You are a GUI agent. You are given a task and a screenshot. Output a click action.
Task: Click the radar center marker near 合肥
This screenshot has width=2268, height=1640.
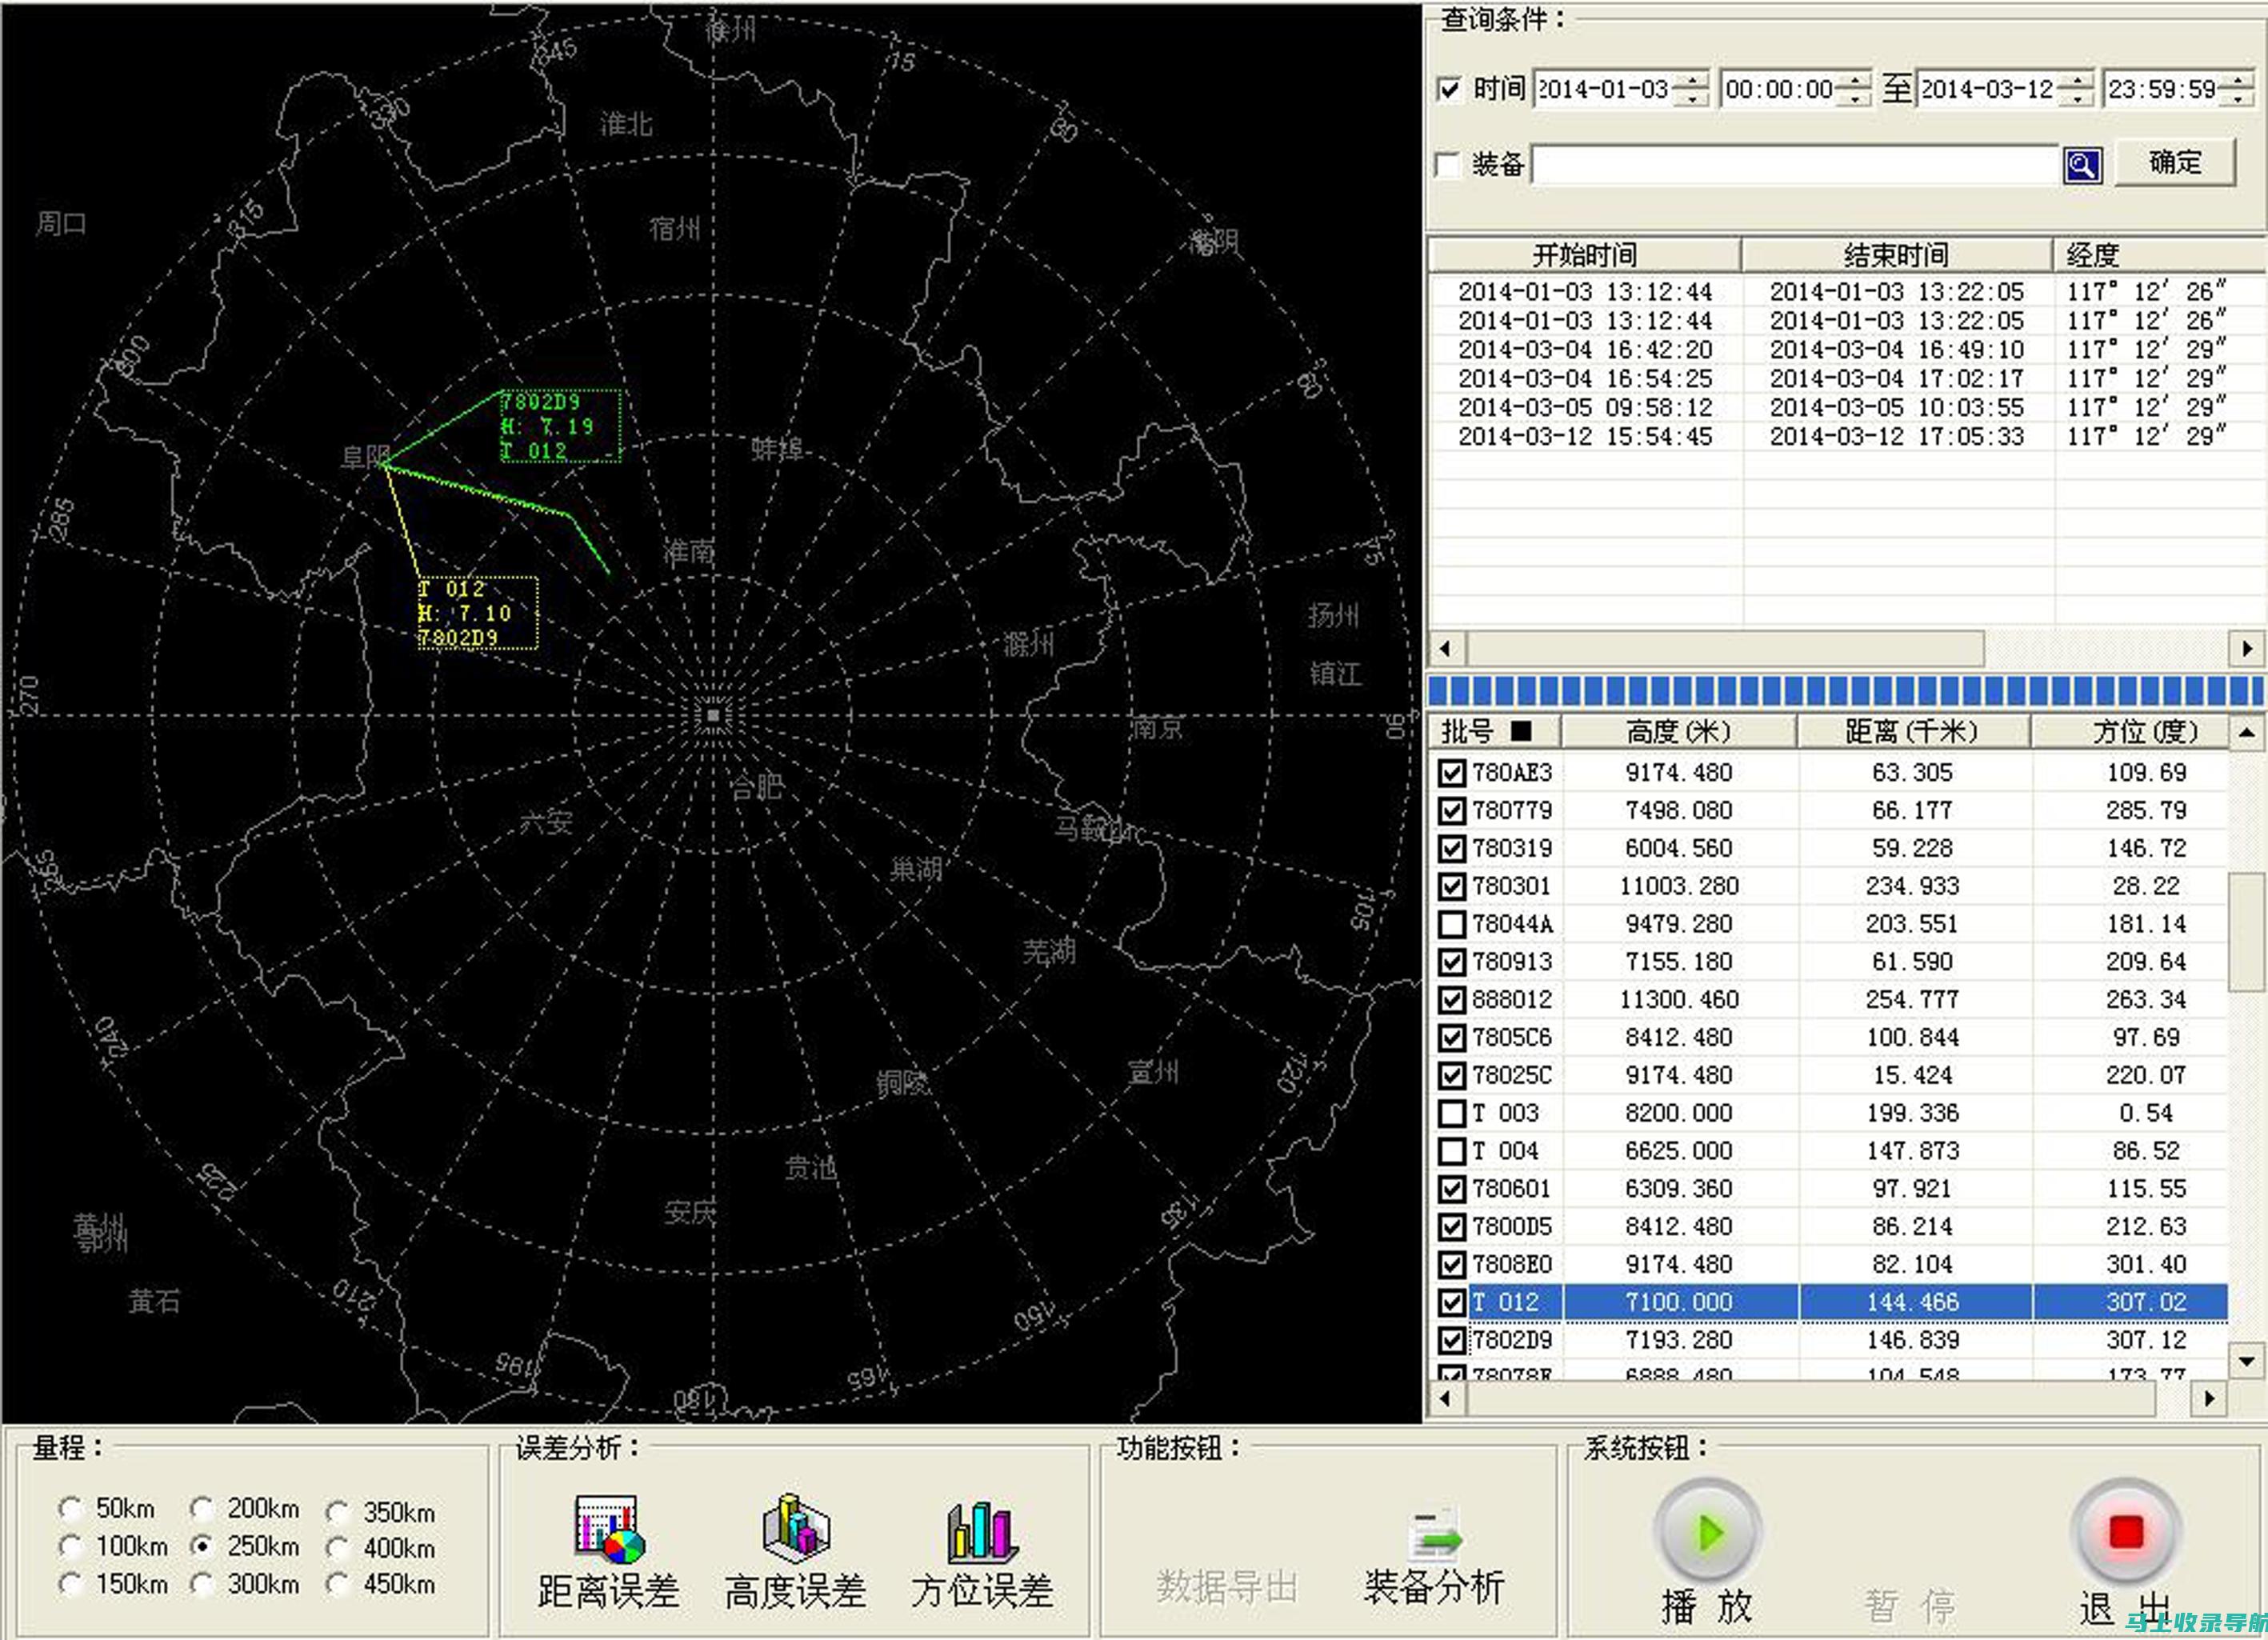click(x=713, y=716)
